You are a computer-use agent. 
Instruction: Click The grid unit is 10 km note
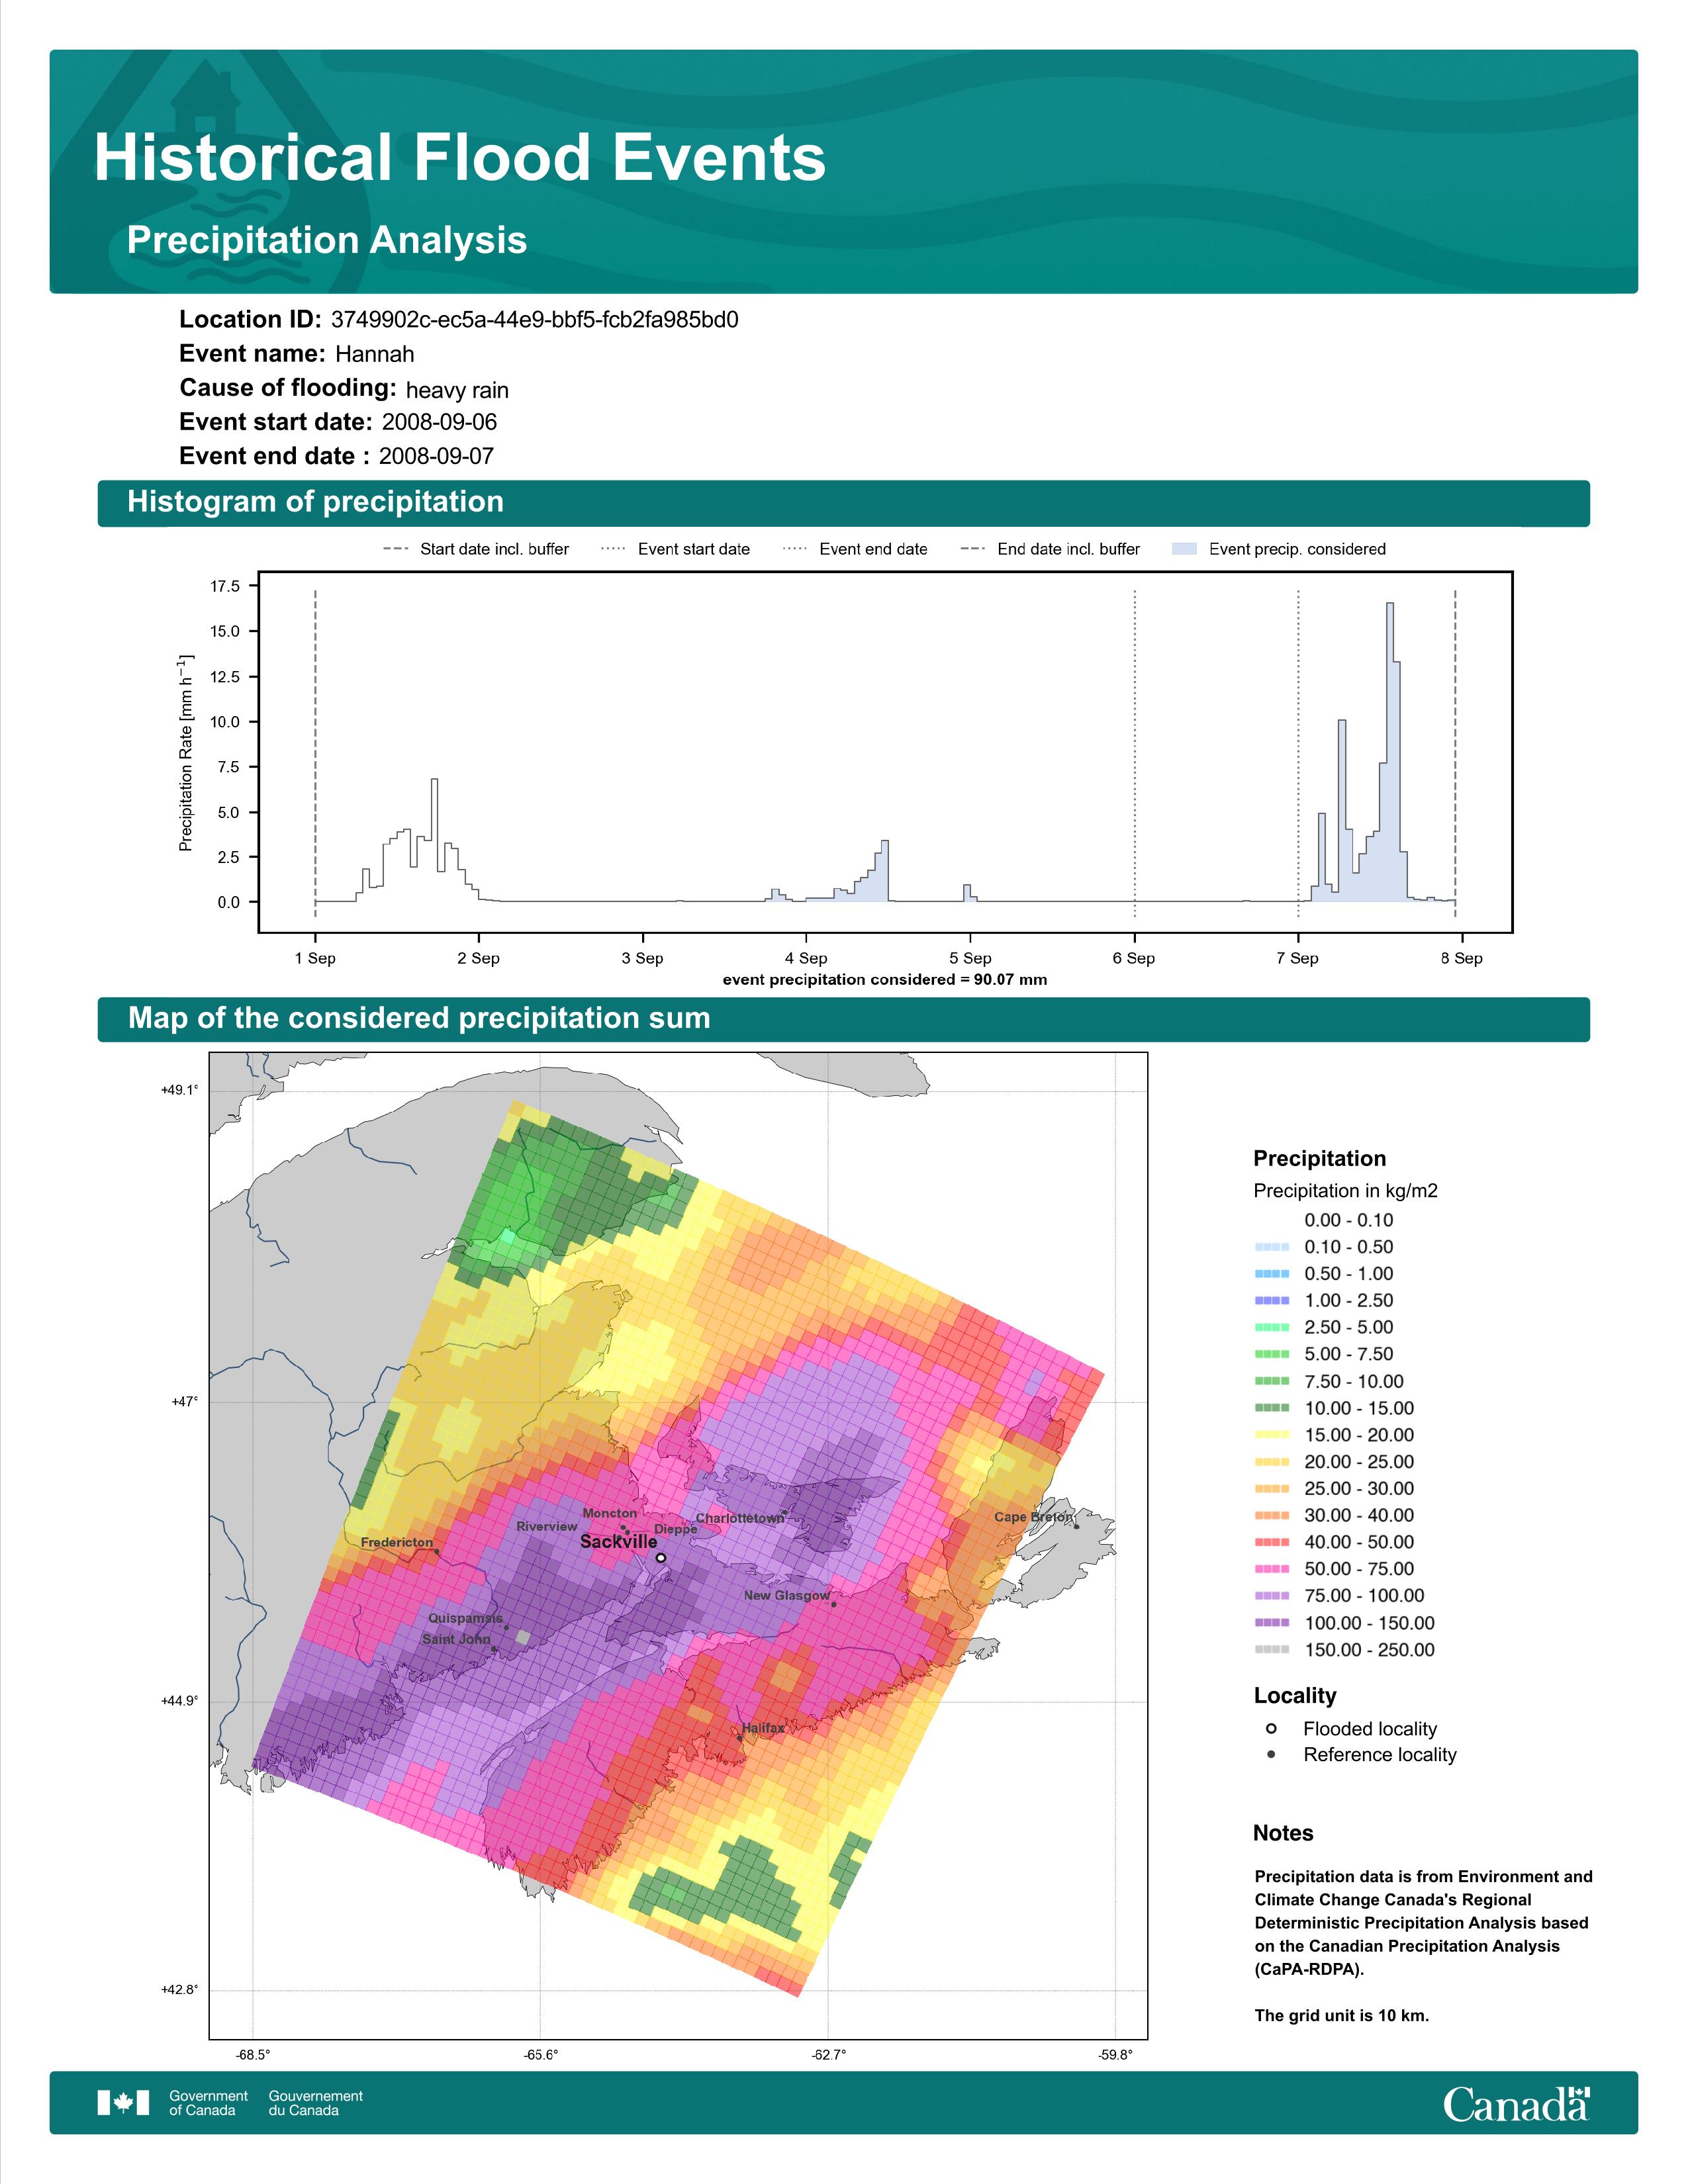click(x=1342, y=2015)
